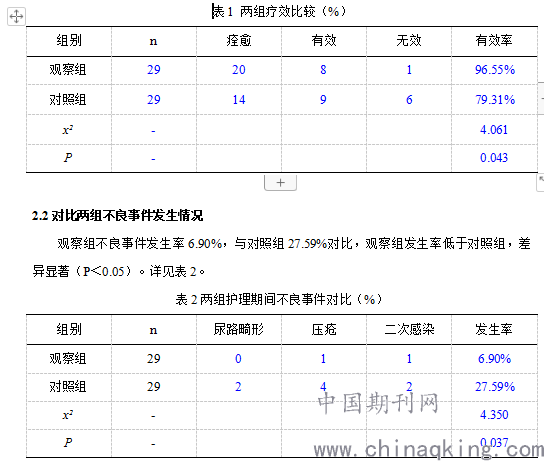The width and height of the screenshot is (544, 461).
Task: Click the value 20 in 观察组 row
Action: point(239,70)
